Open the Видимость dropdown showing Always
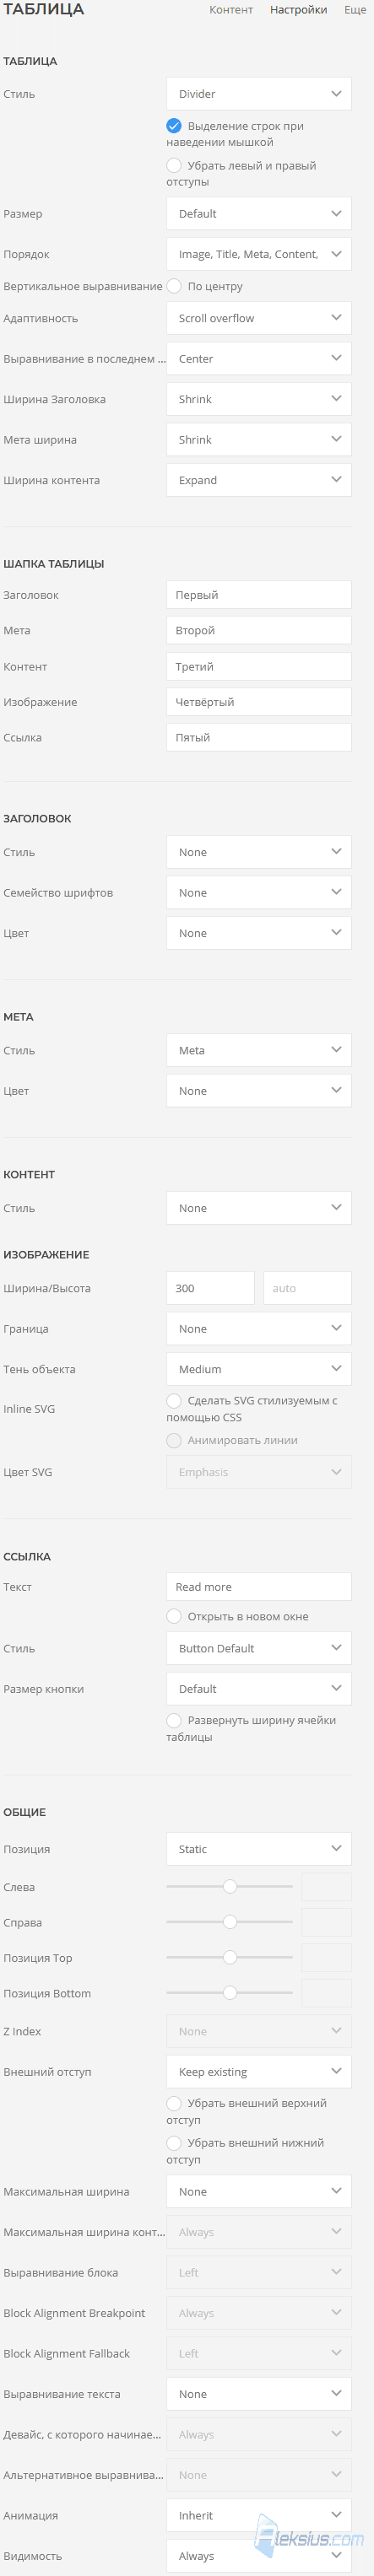Screen dimensions: 374x2576 (258, 2556)
